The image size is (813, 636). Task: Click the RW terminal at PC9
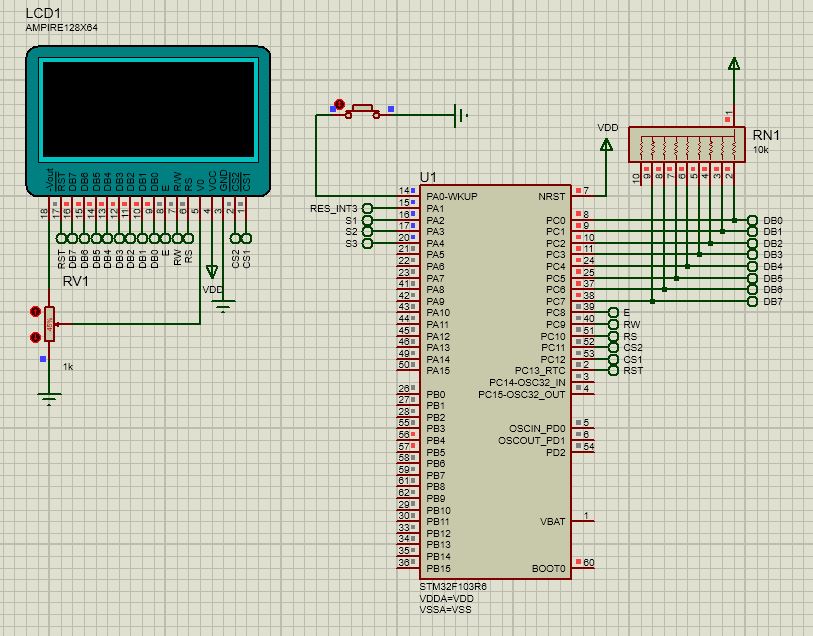pyautogui.click(x=613, y=324)
